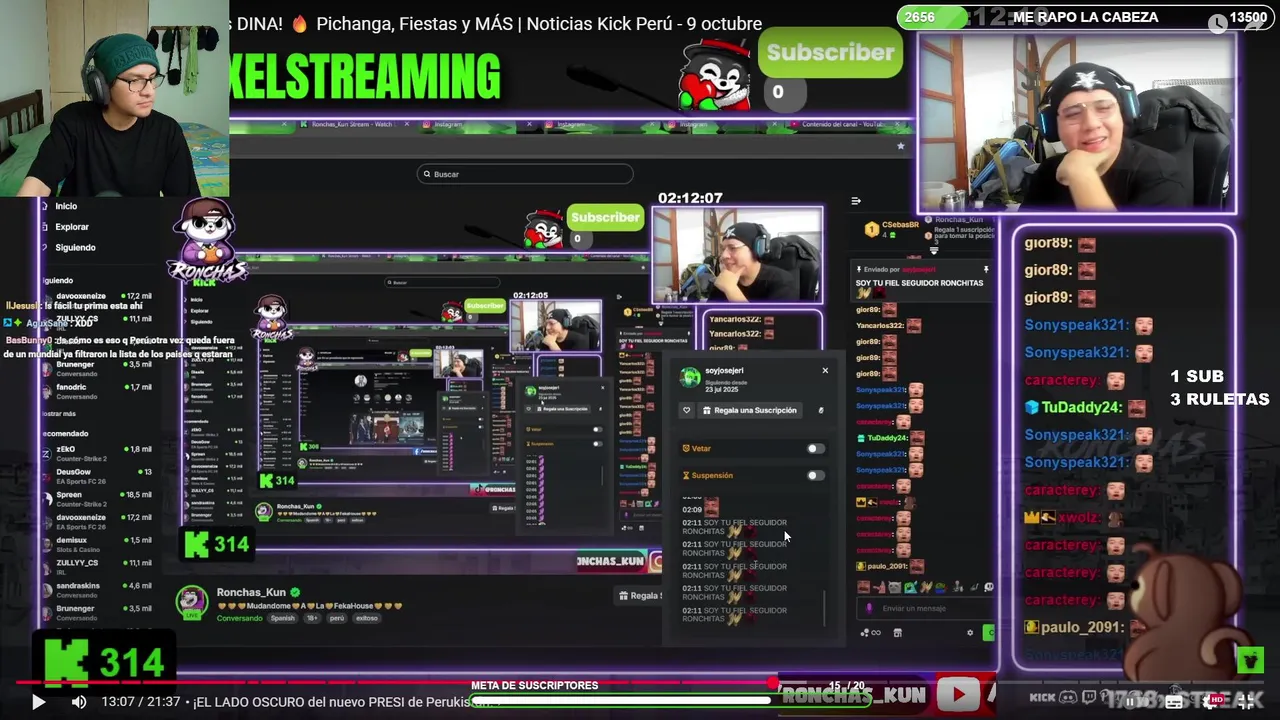The image size is (1280, 720).
Task: Play the YouTube video
Action: tap(38, 702)
